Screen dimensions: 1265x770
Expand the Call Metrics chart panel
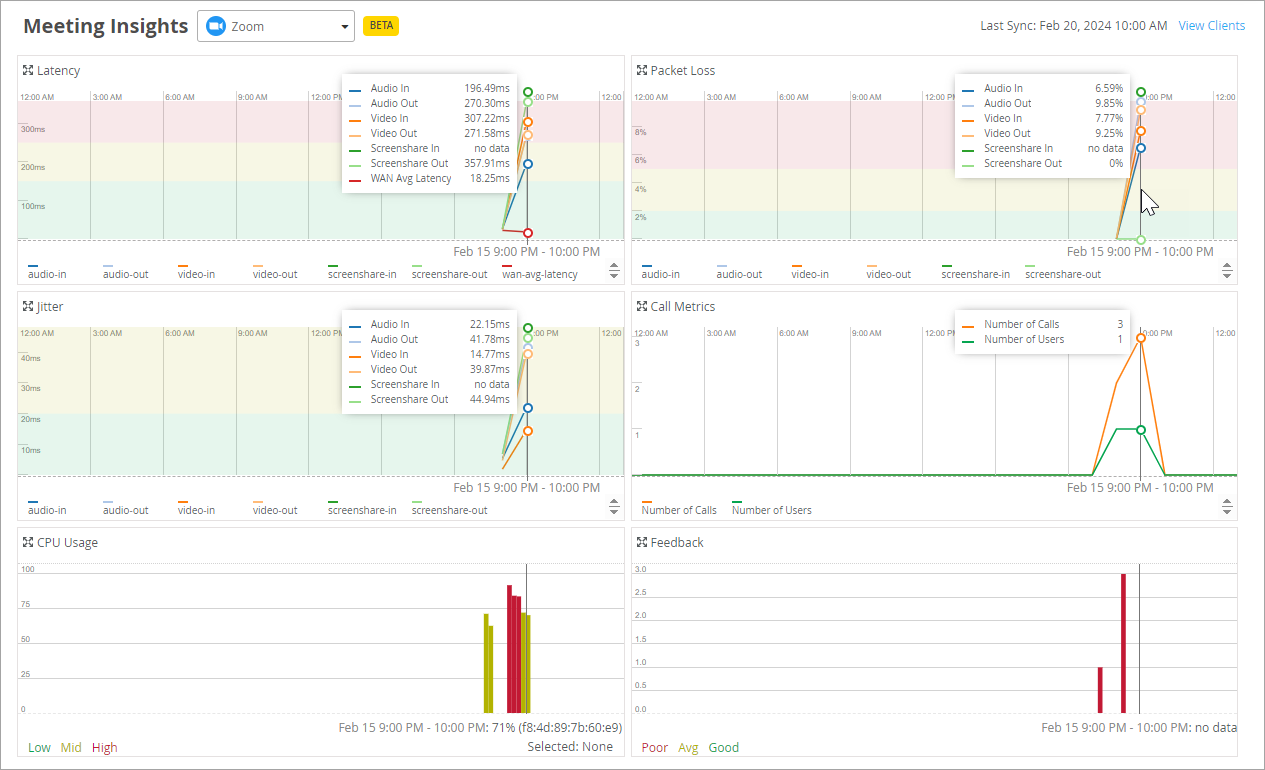[642, 307]
